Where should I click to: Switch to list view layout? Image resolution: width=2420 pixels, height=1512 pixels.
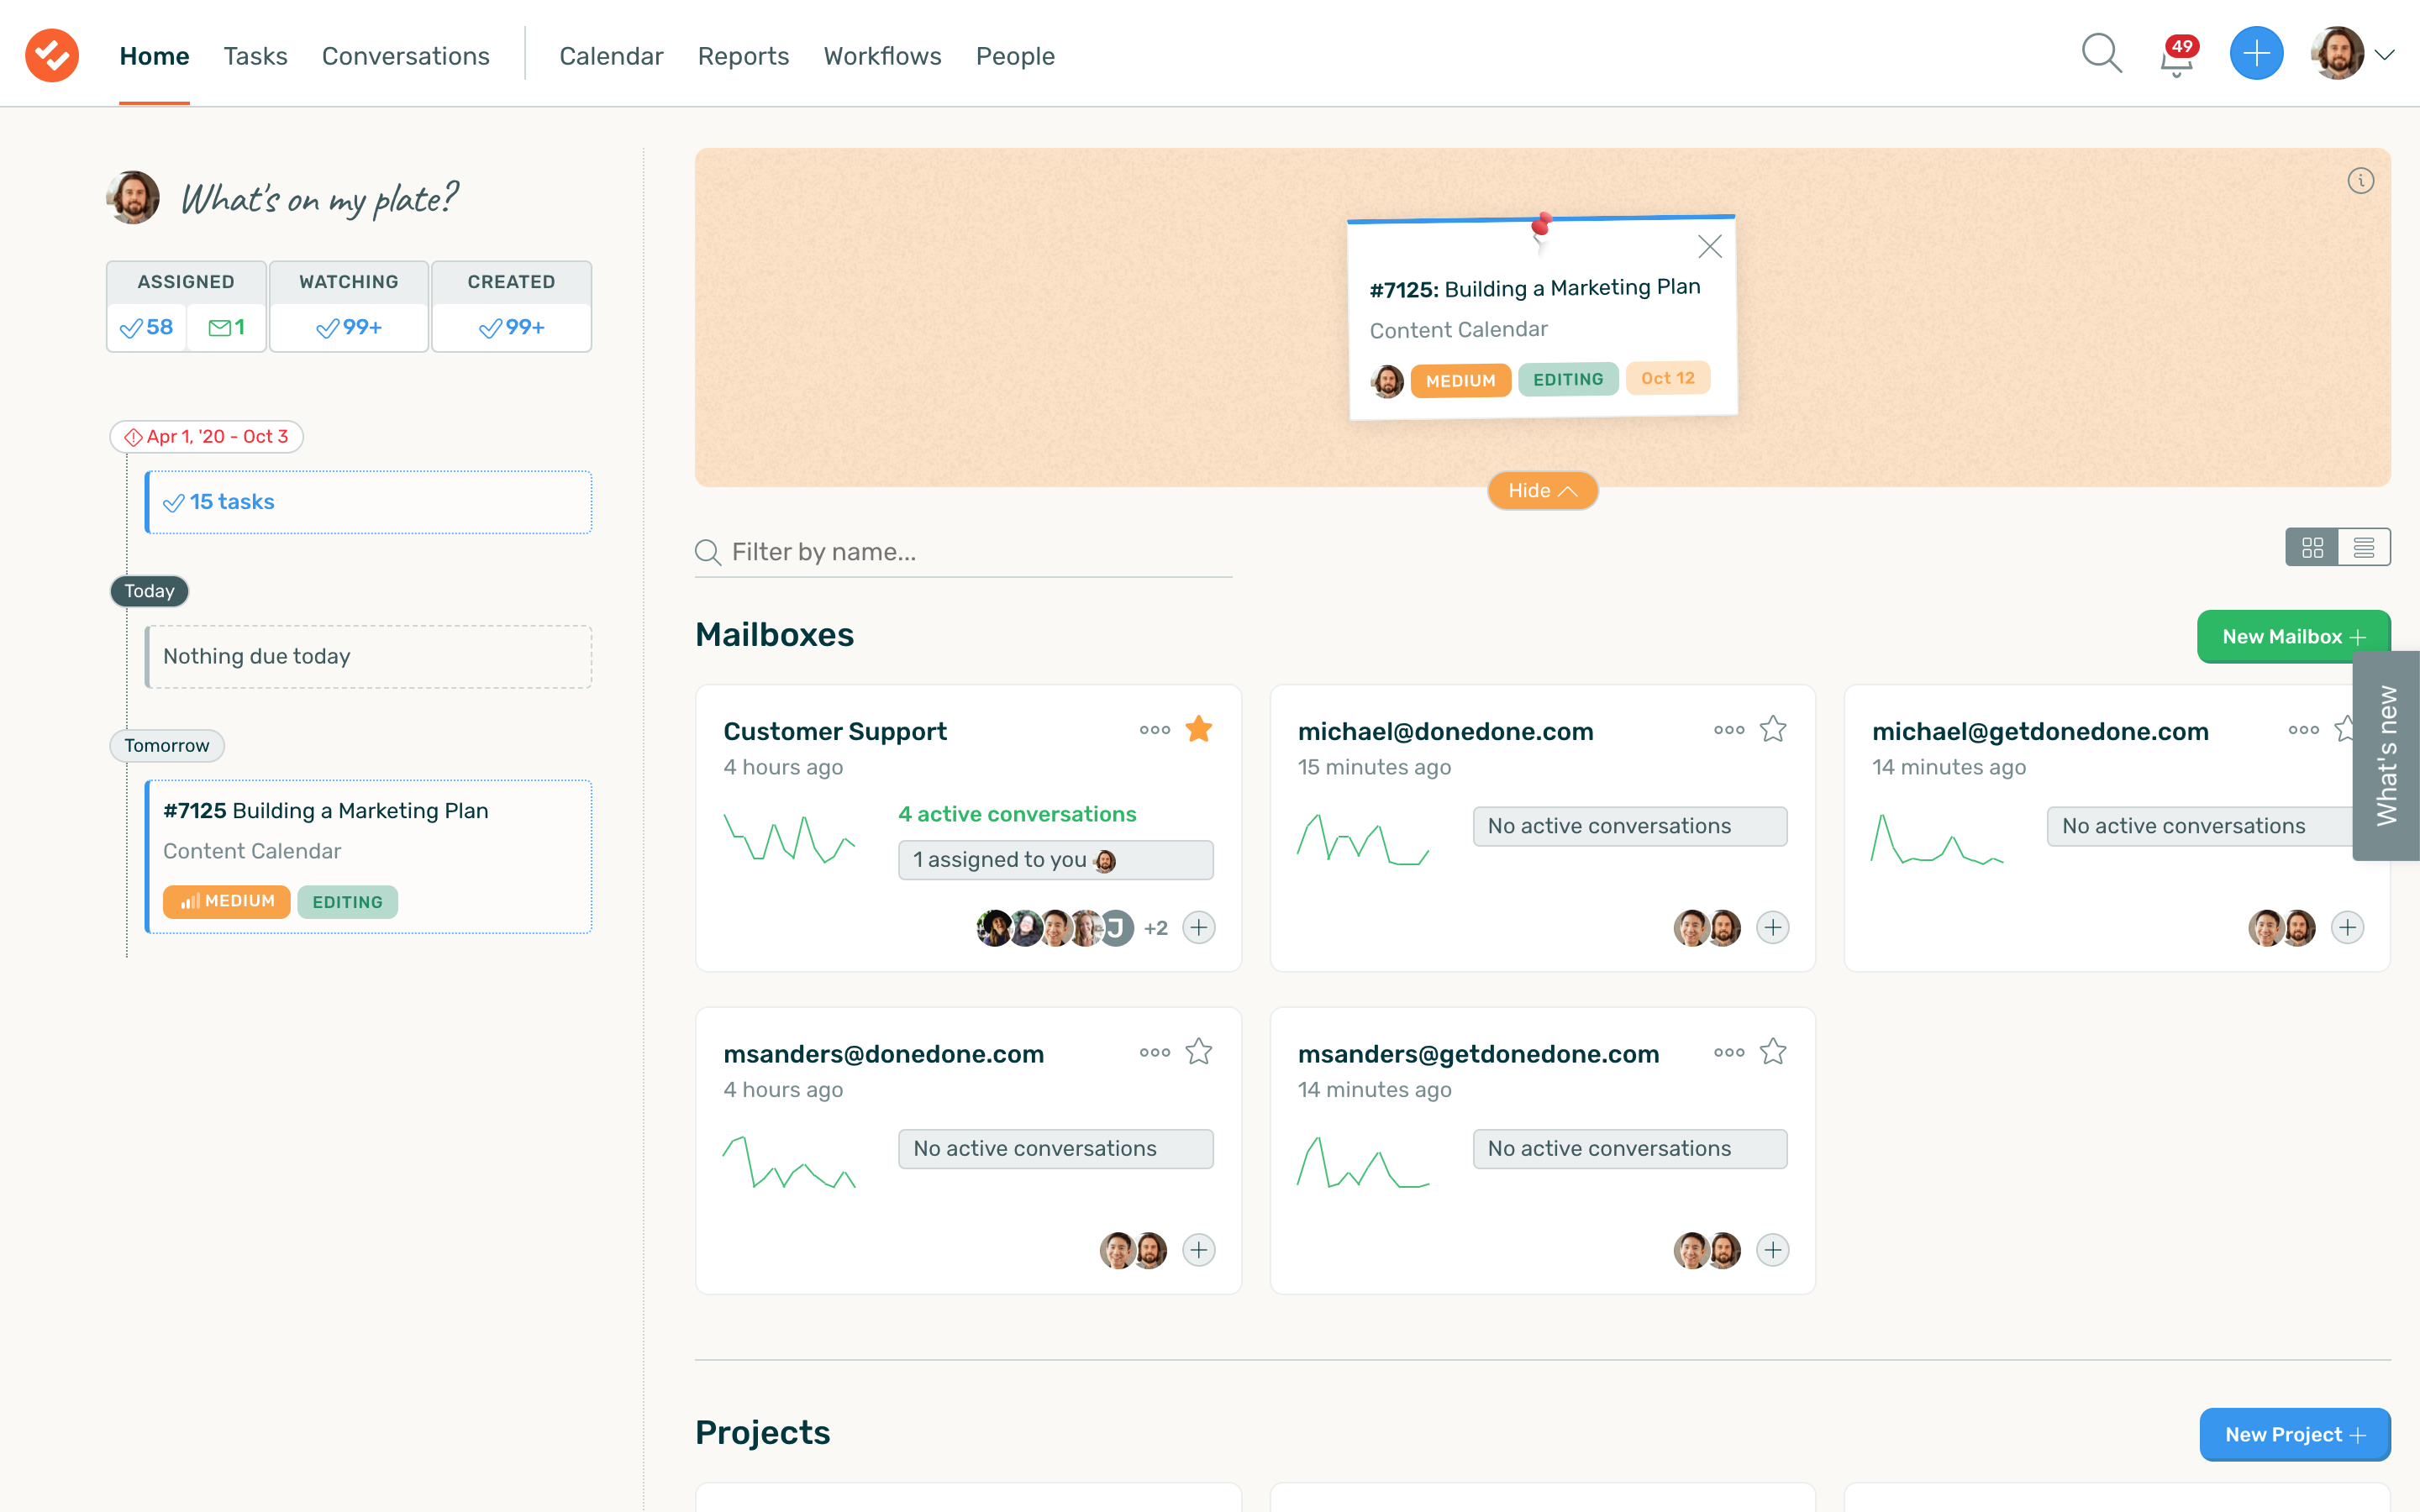pyautogui.click(x=2364, y=547)
